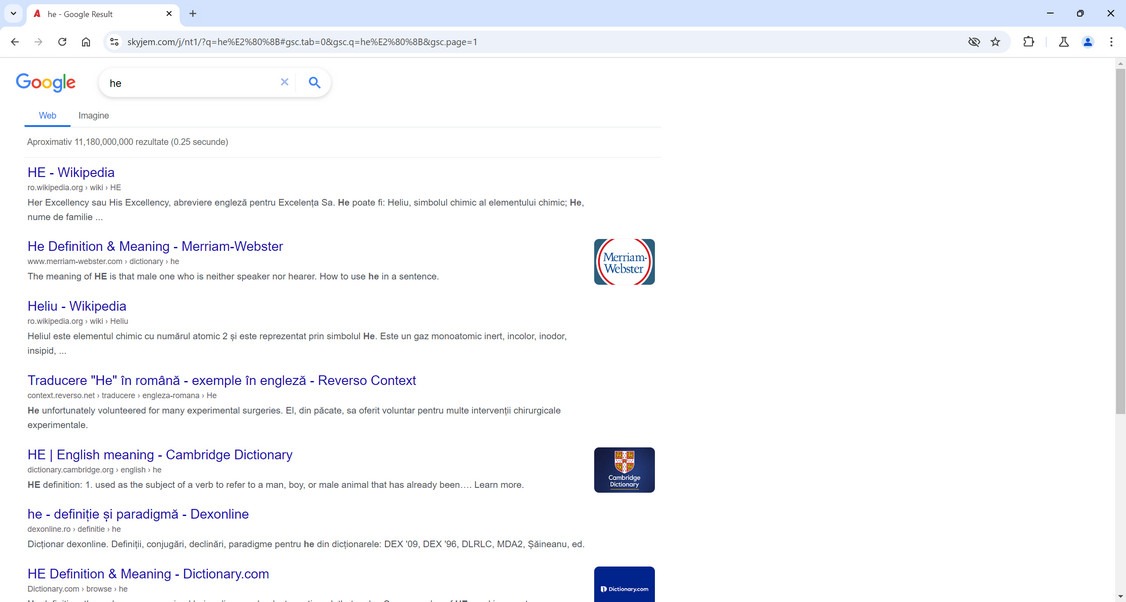This screenshot has height=602, width=1126.
Task: Open the Chrome profile avatar
Action: coord(1088,41)
